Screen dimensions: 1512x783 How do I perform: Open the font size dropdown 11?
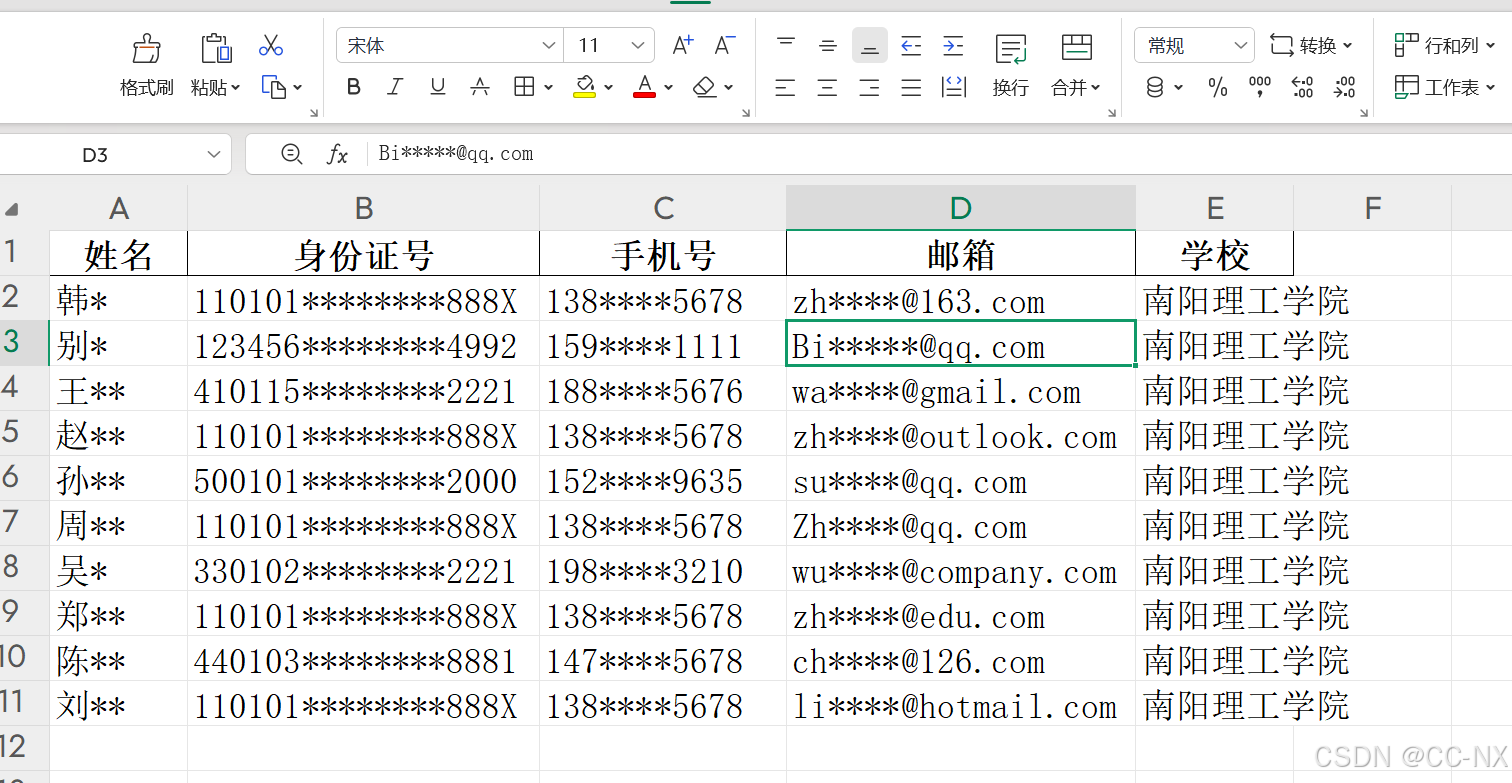click(x=638, y=45)
